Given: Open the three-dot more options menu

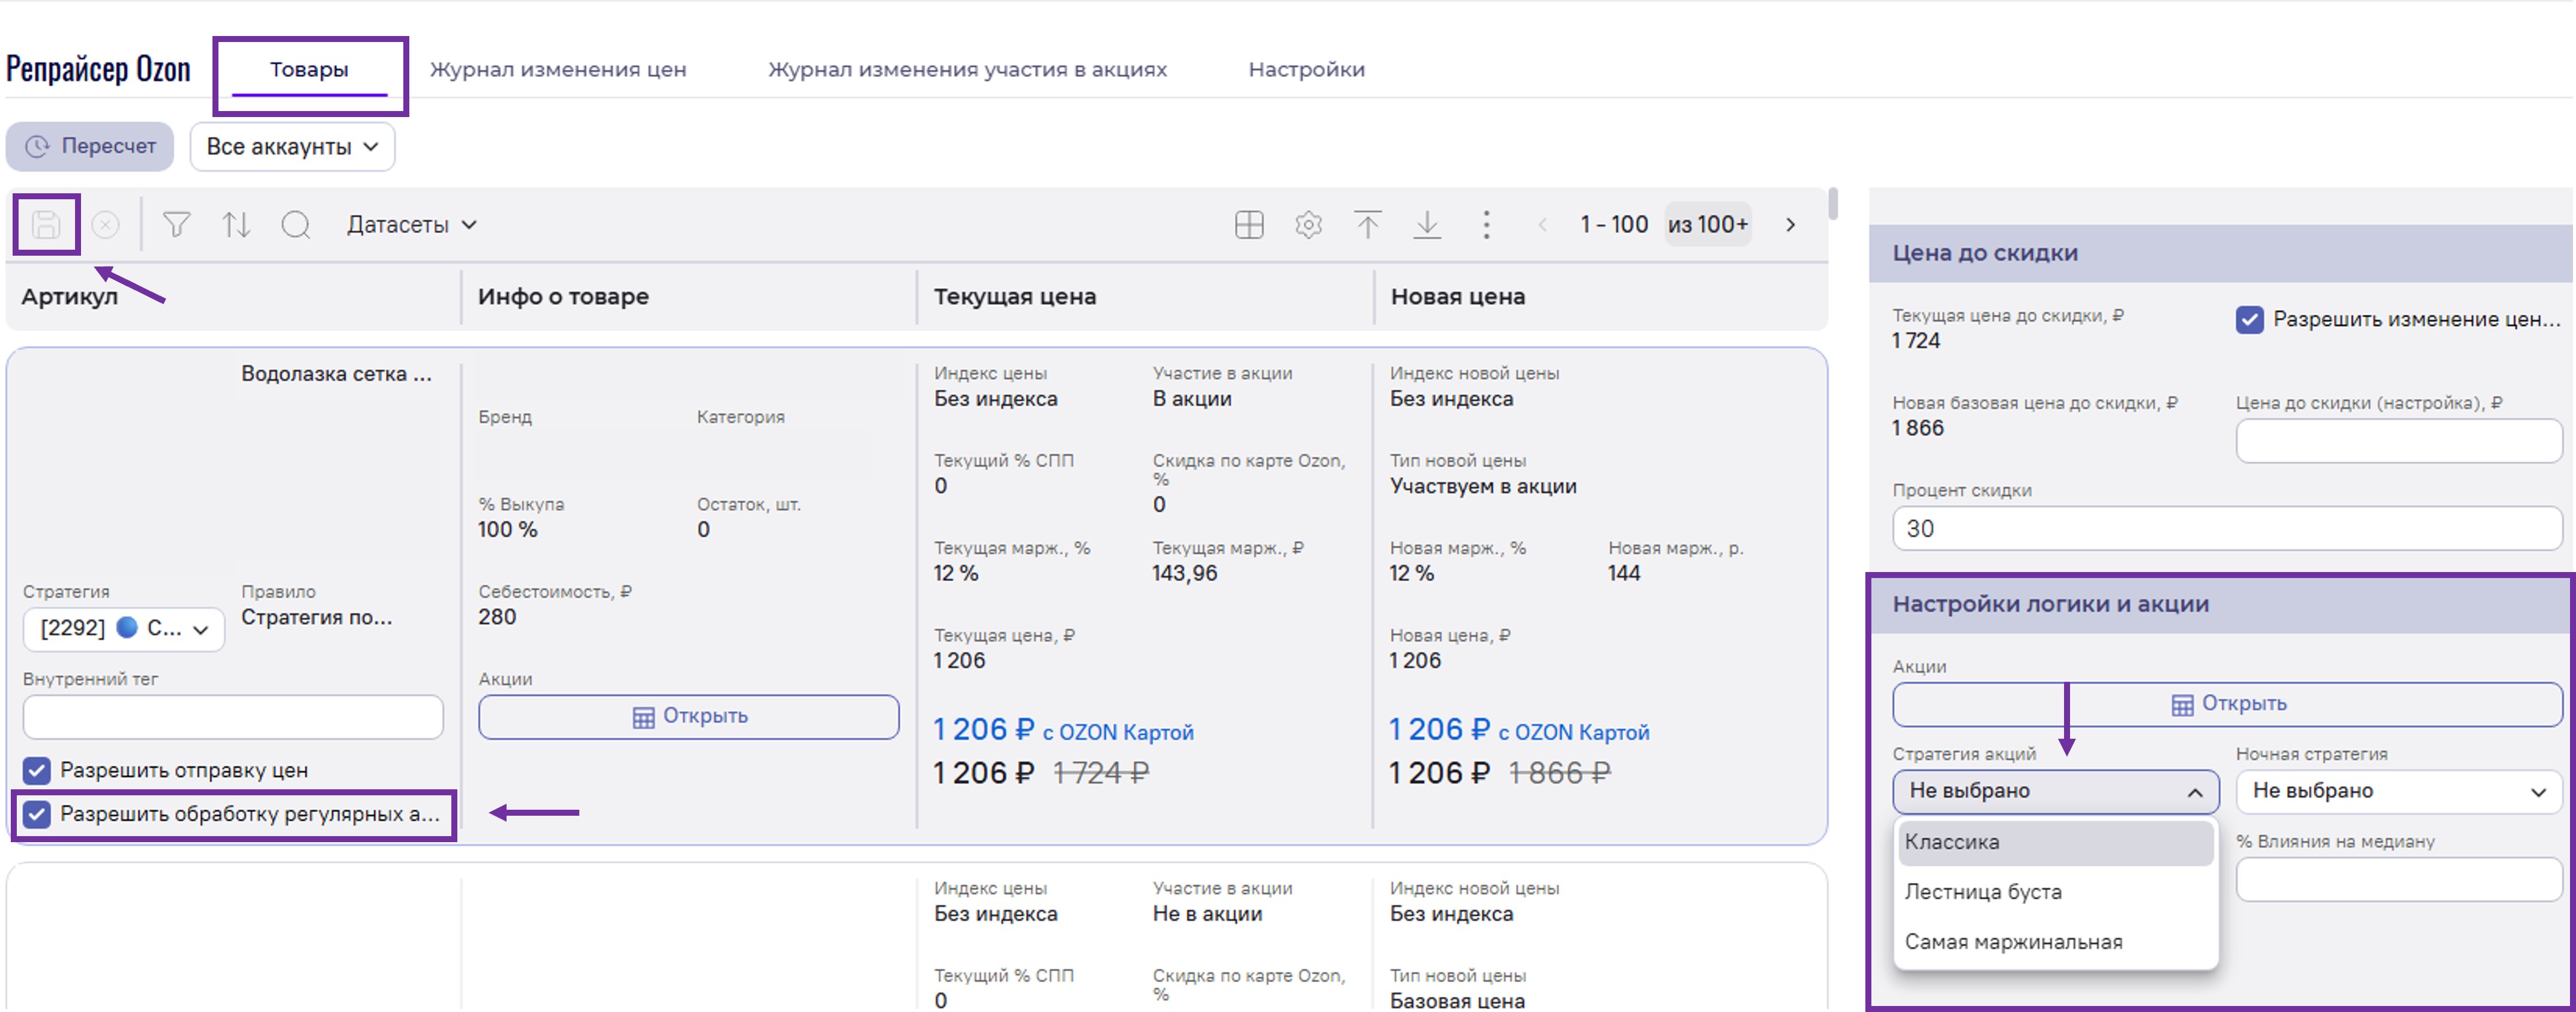Looking at the screenshot, I should (1486, 225).
